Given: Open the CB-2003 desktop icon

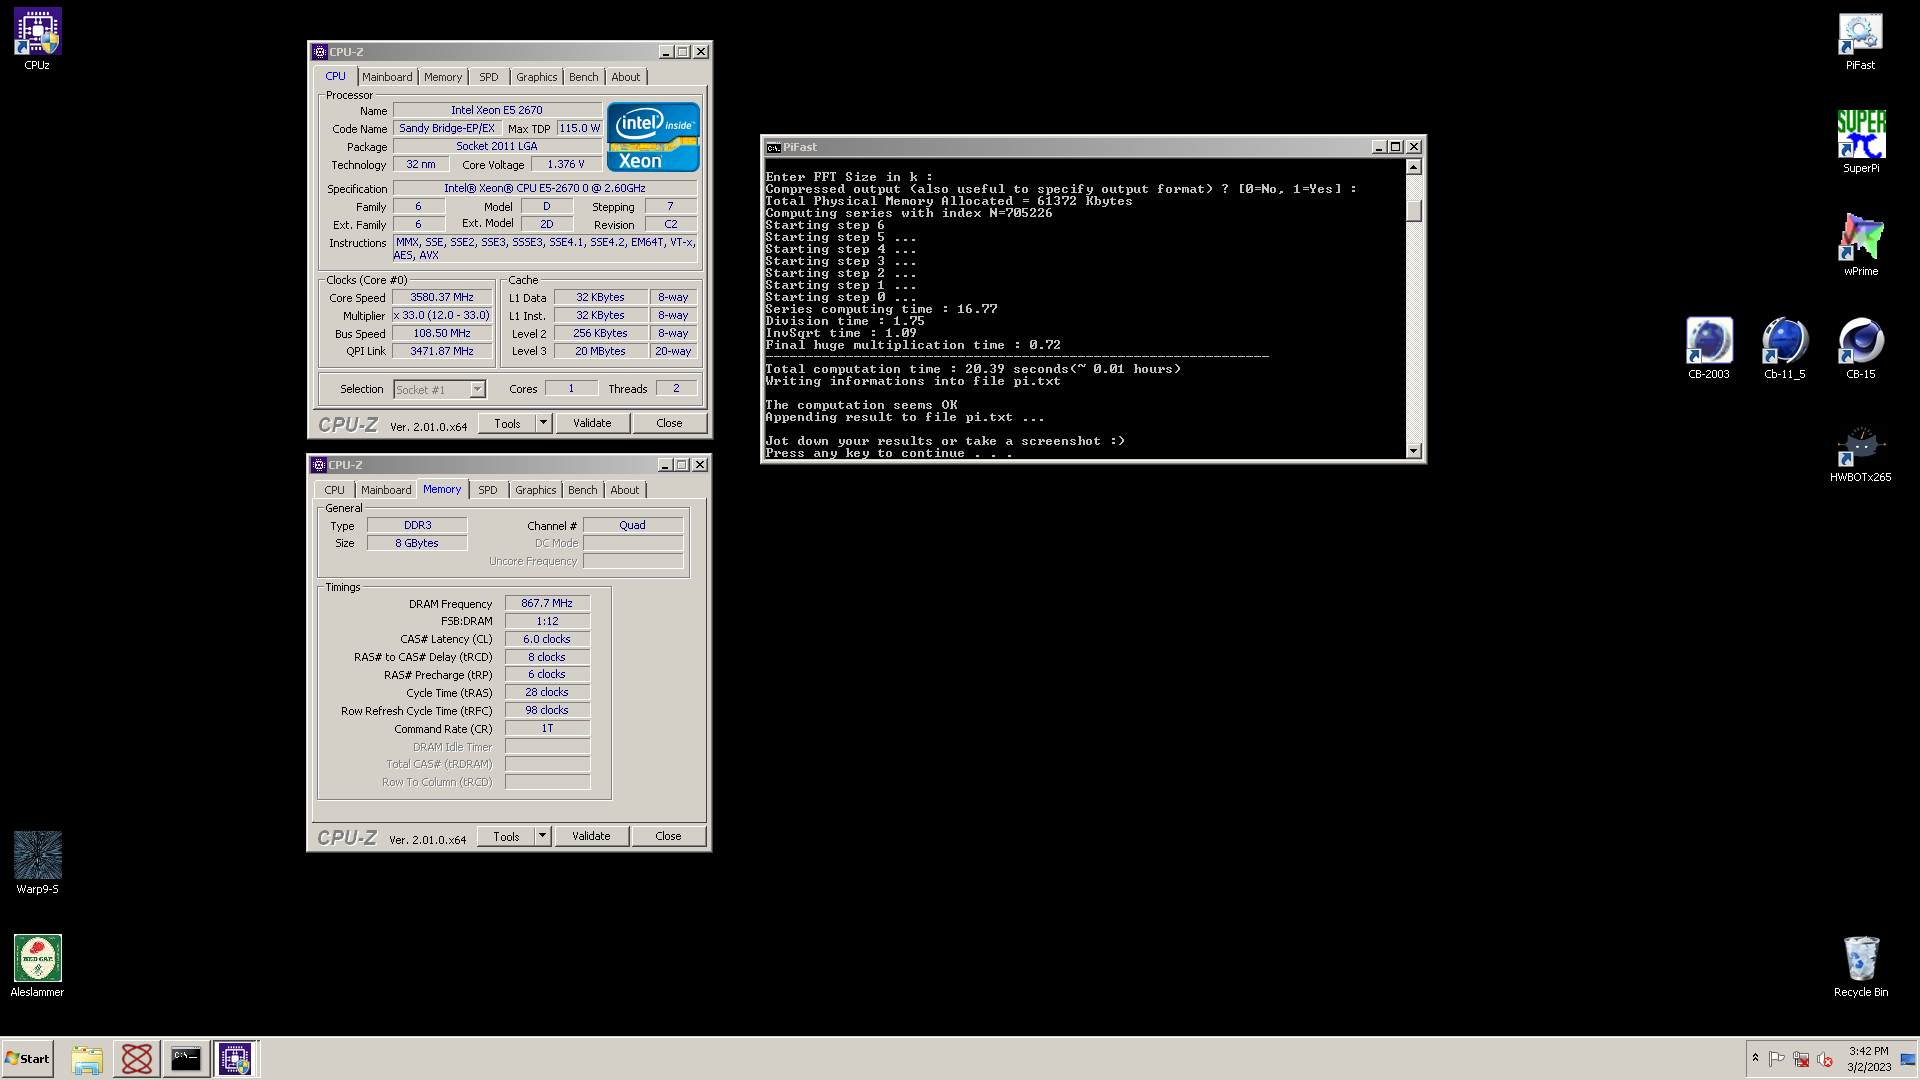Looking at the screenshot, I should coord(1708,348).
